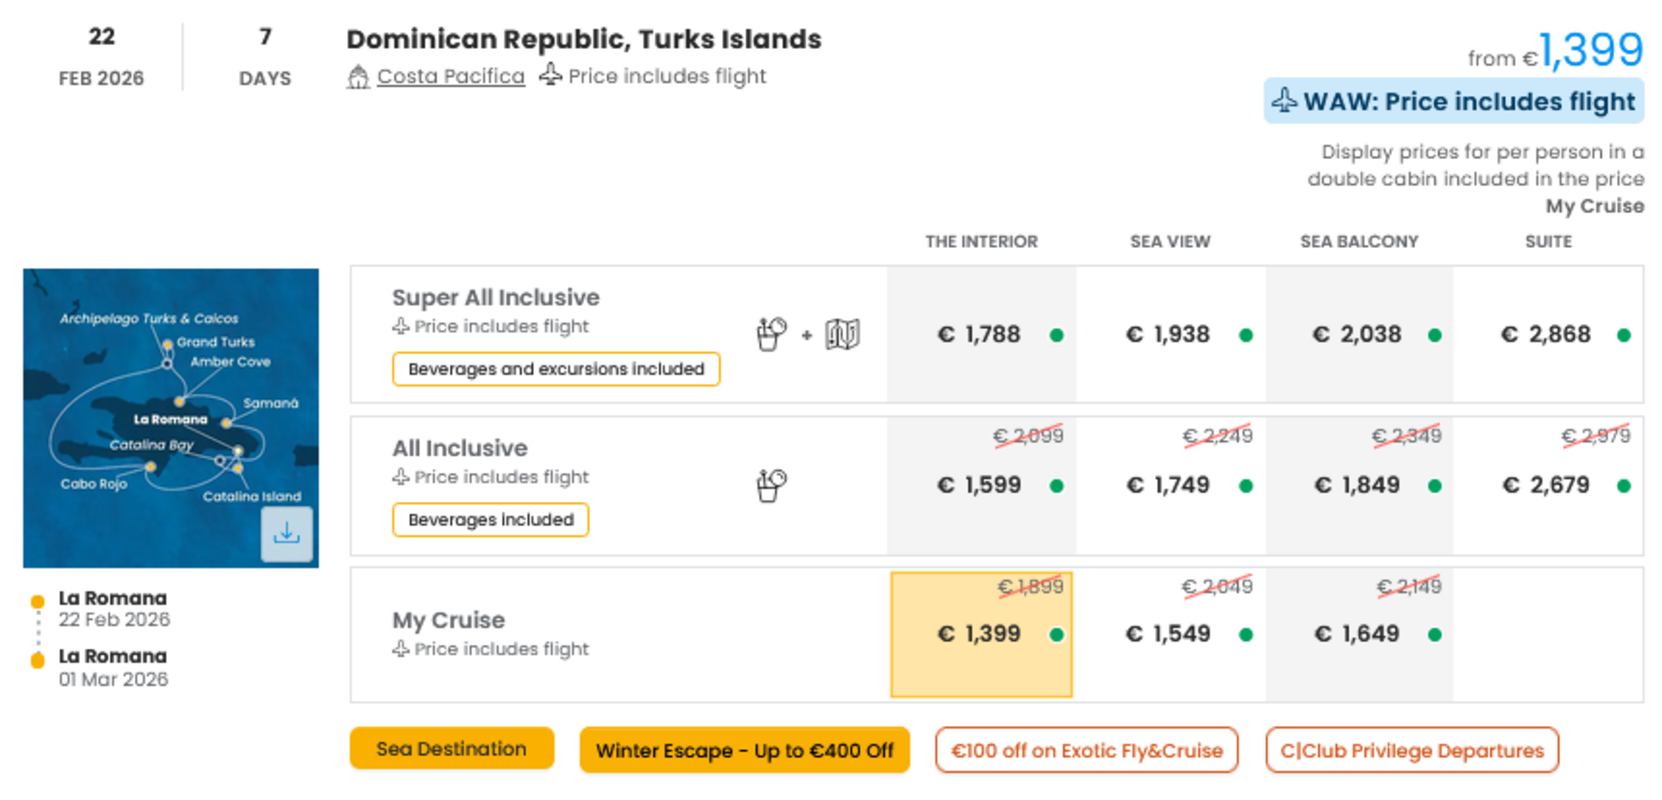Download the itinerary map image
1662x800 pixels.
pyautogui.click(x=286, y=533)
